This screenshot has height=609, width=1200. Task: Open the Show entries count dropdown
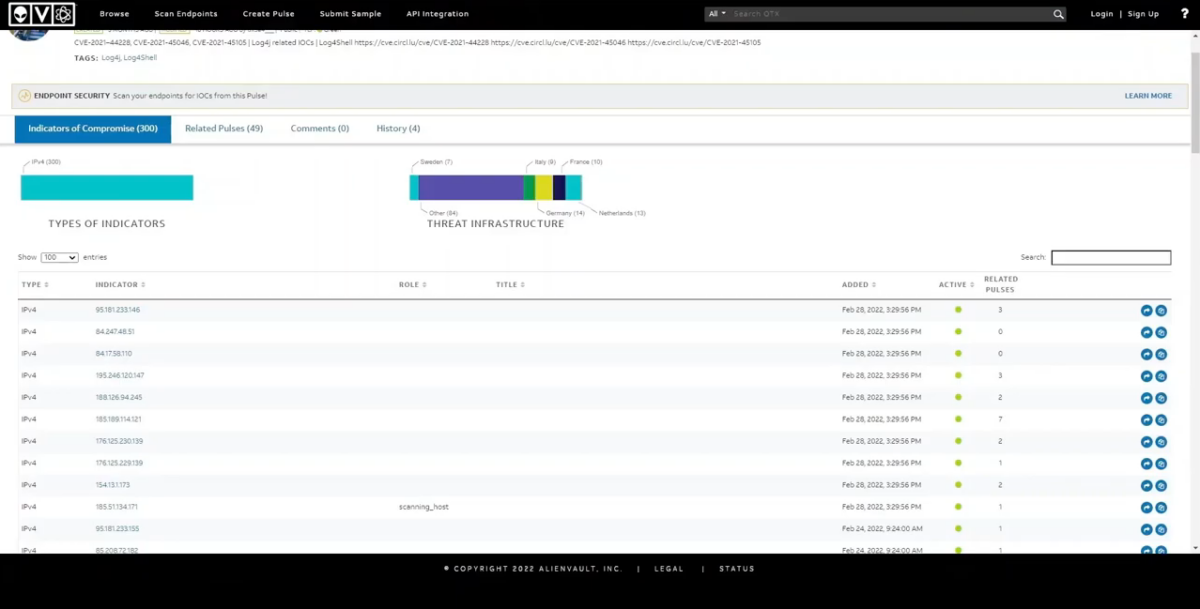[x=59, y=258]
